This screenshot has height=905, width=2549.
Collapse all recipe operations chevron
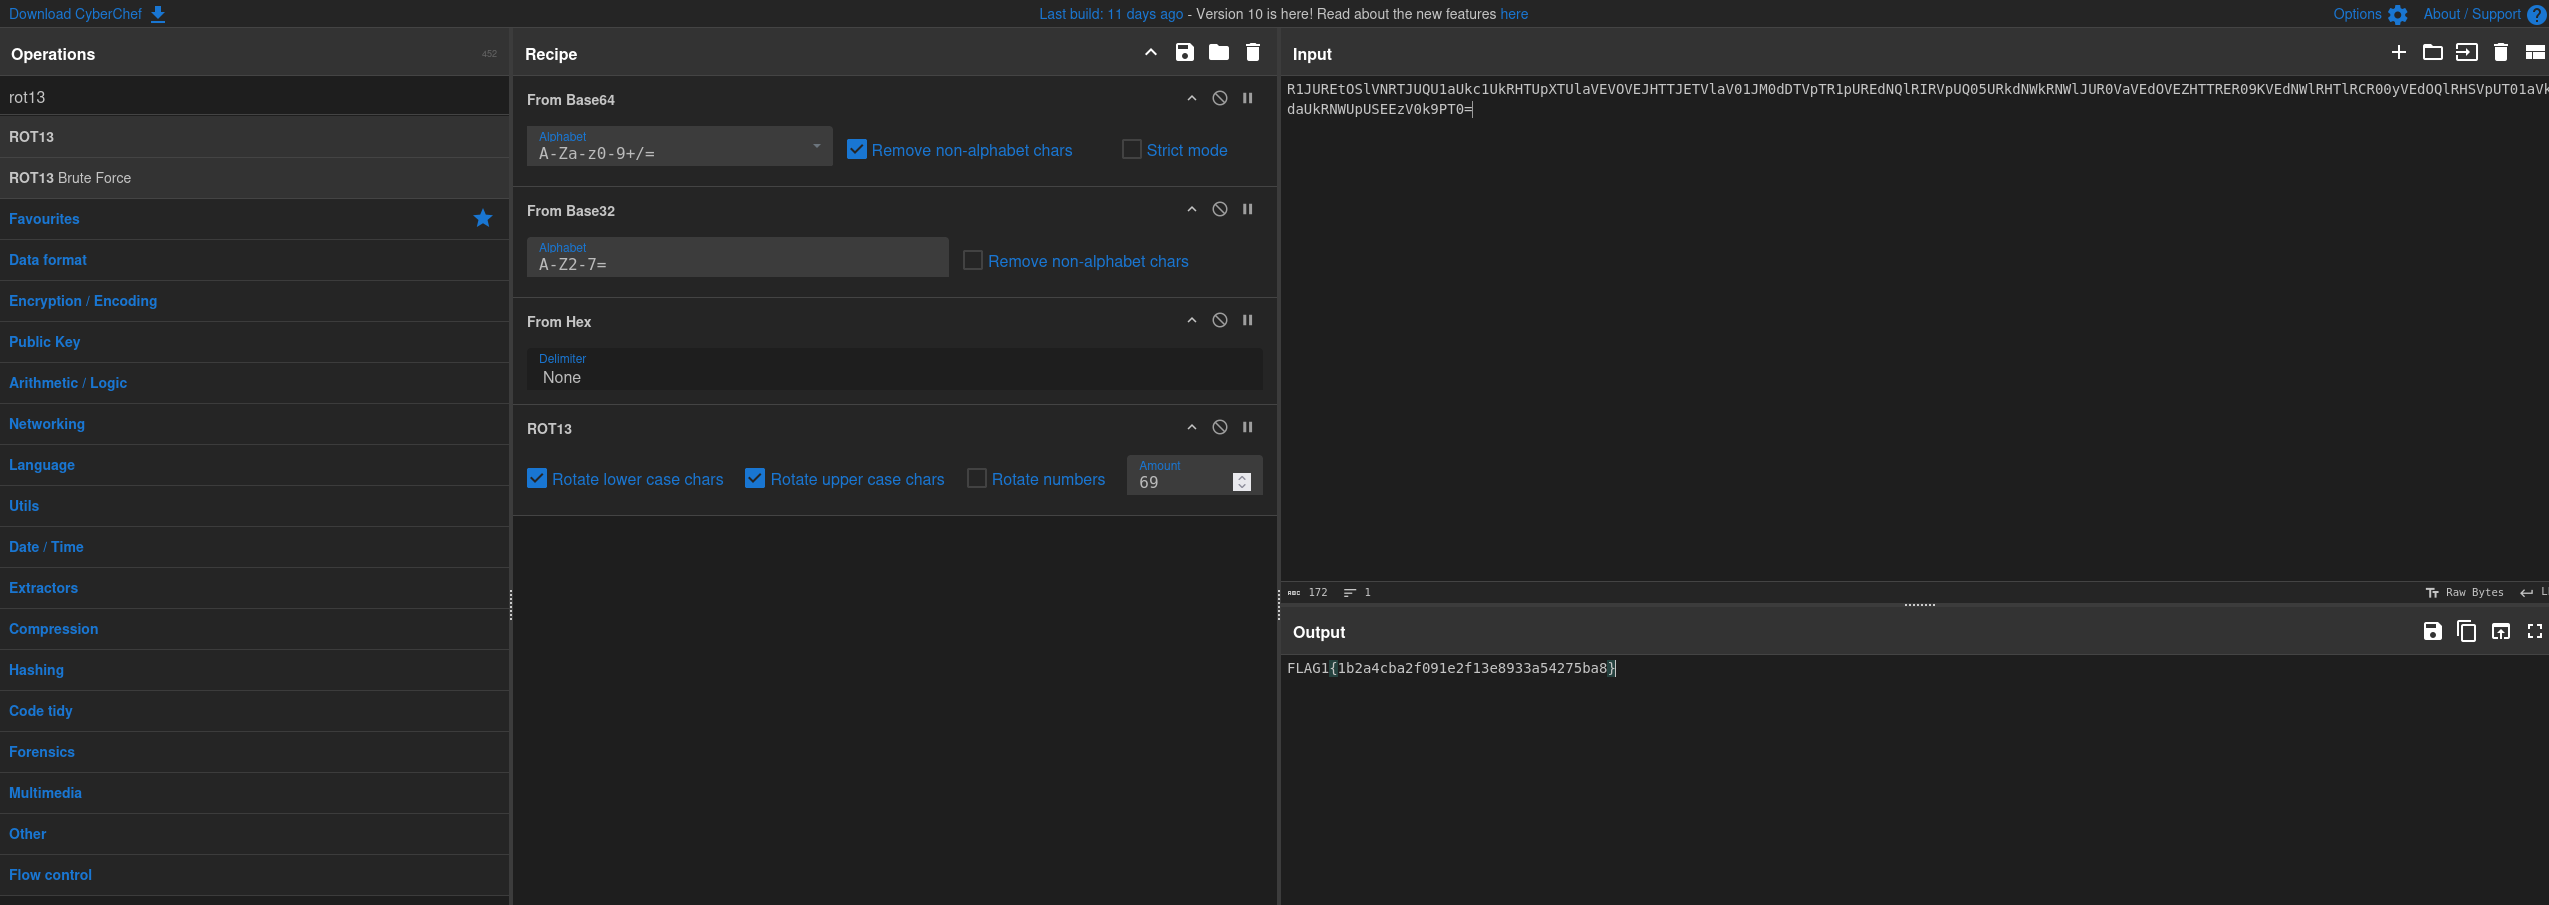click(x=1151, y=53)
